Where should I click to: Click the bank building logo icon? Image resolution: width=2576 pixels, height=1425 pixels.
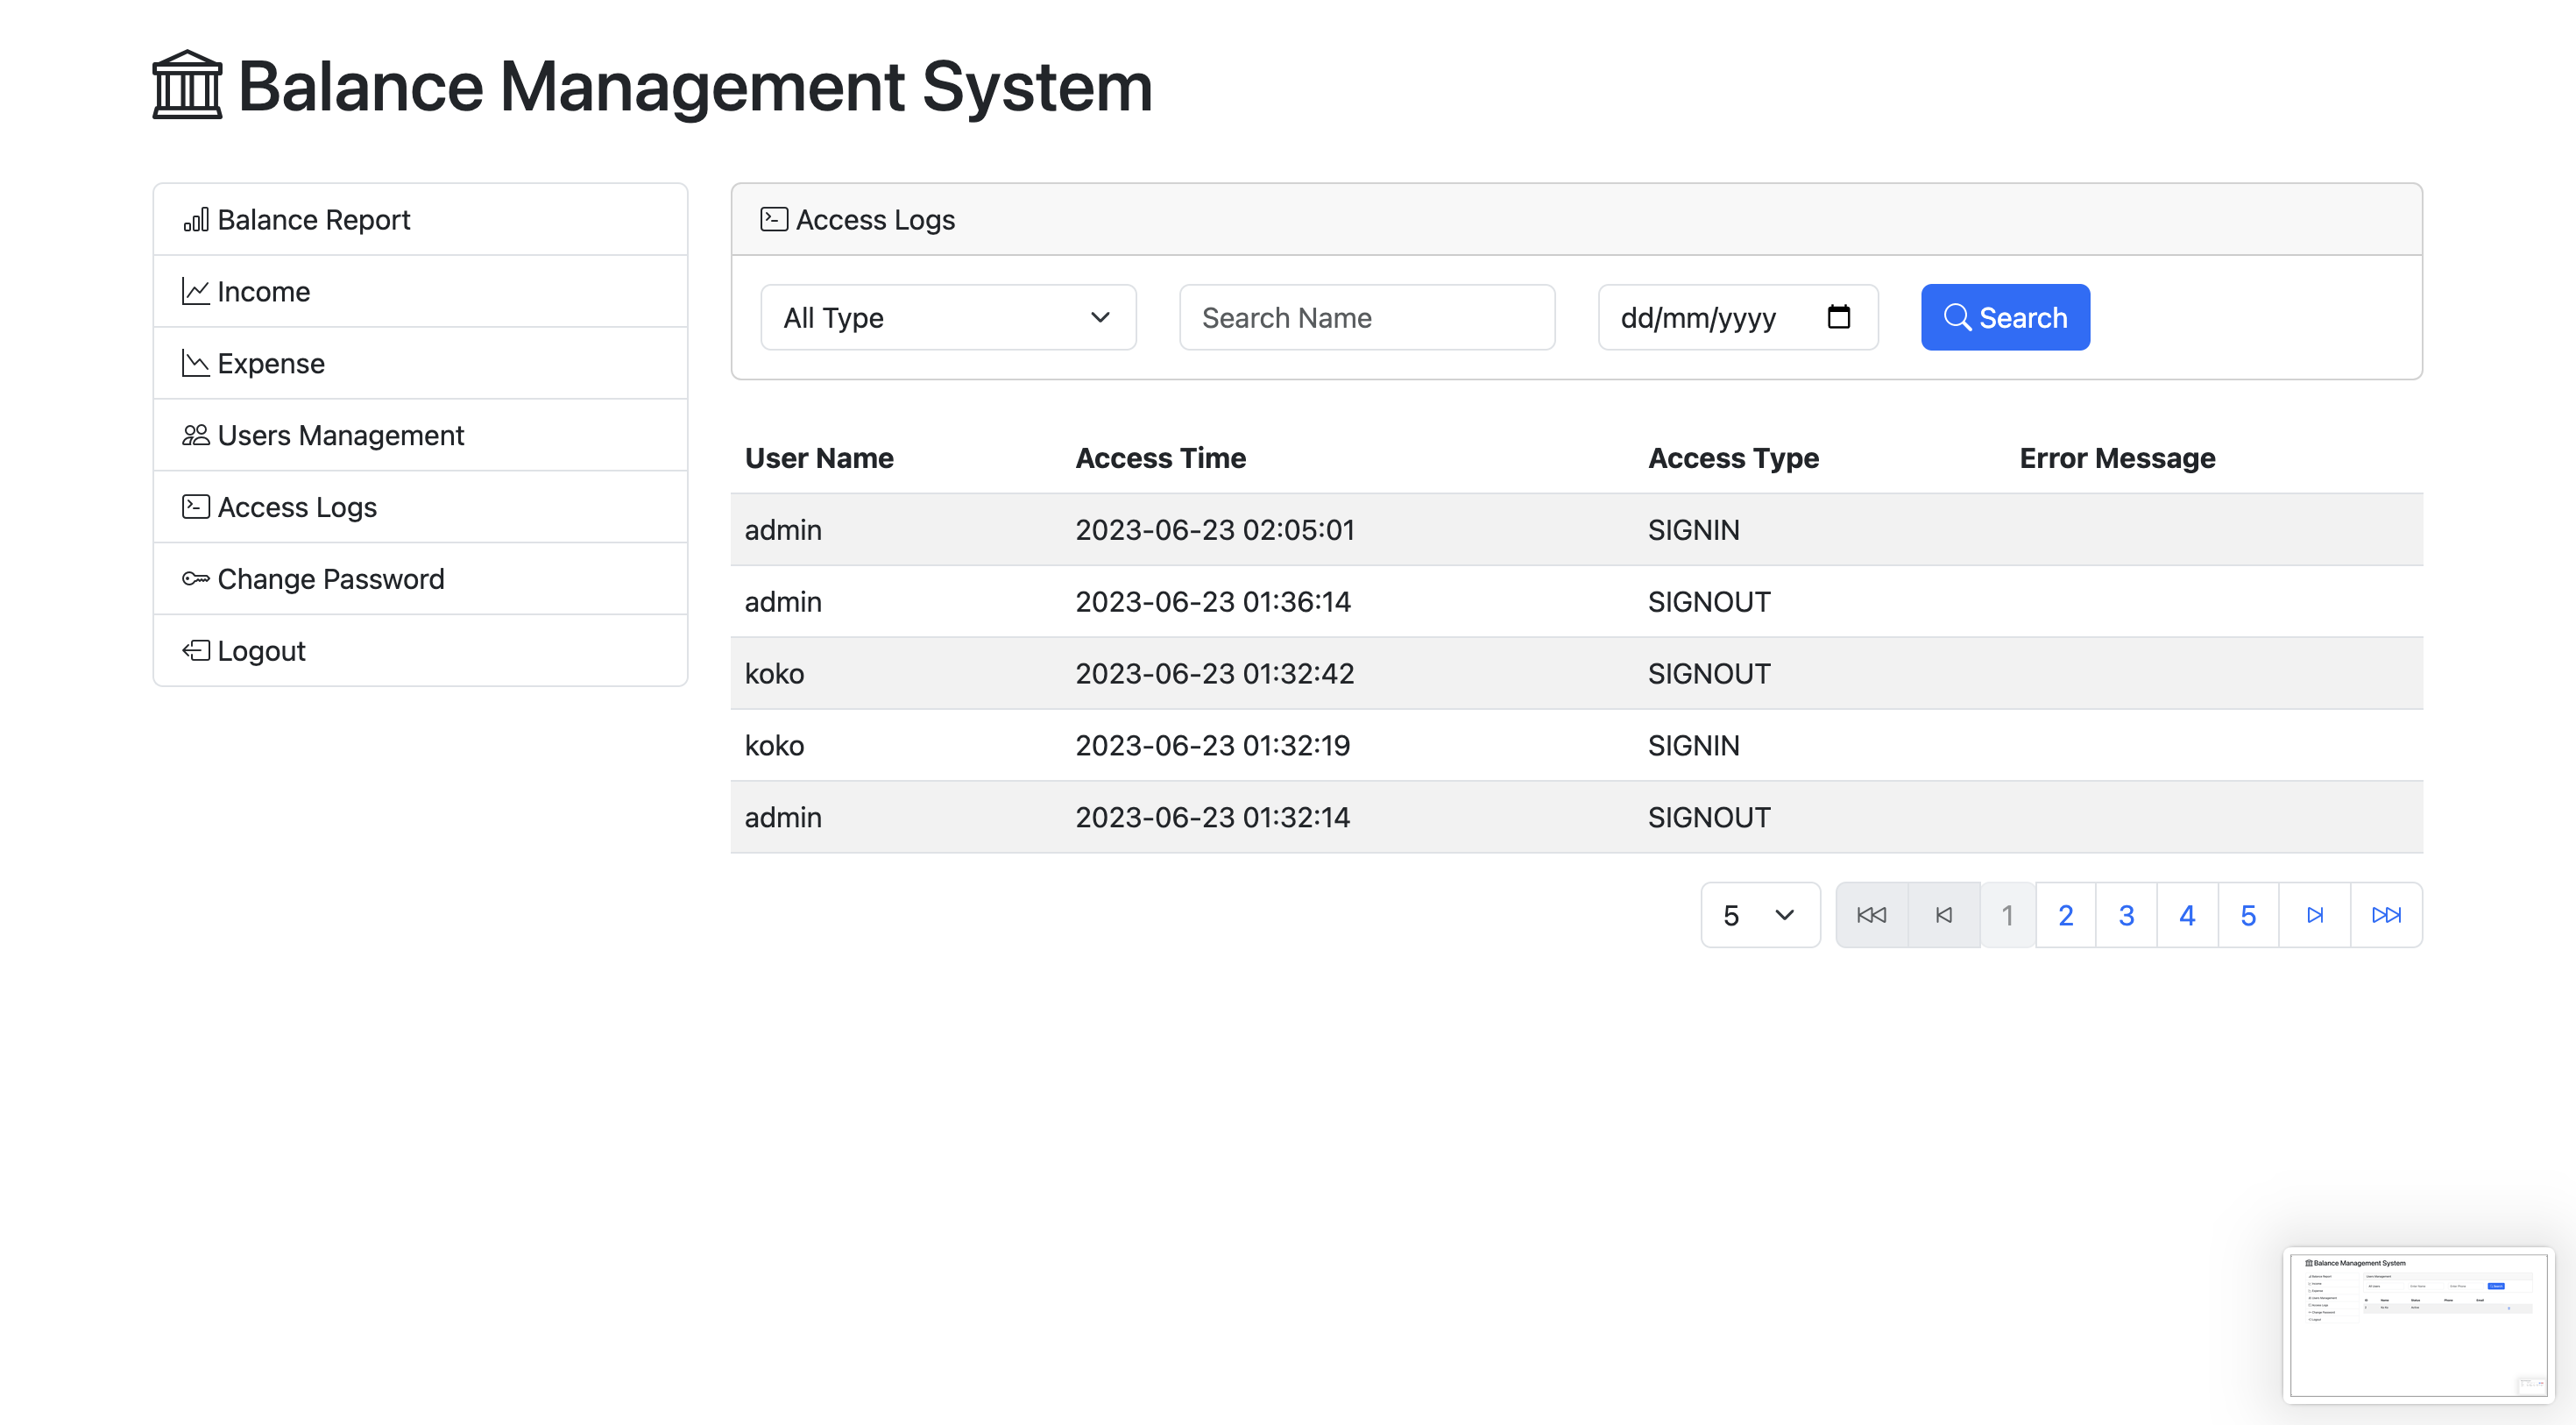187,86
